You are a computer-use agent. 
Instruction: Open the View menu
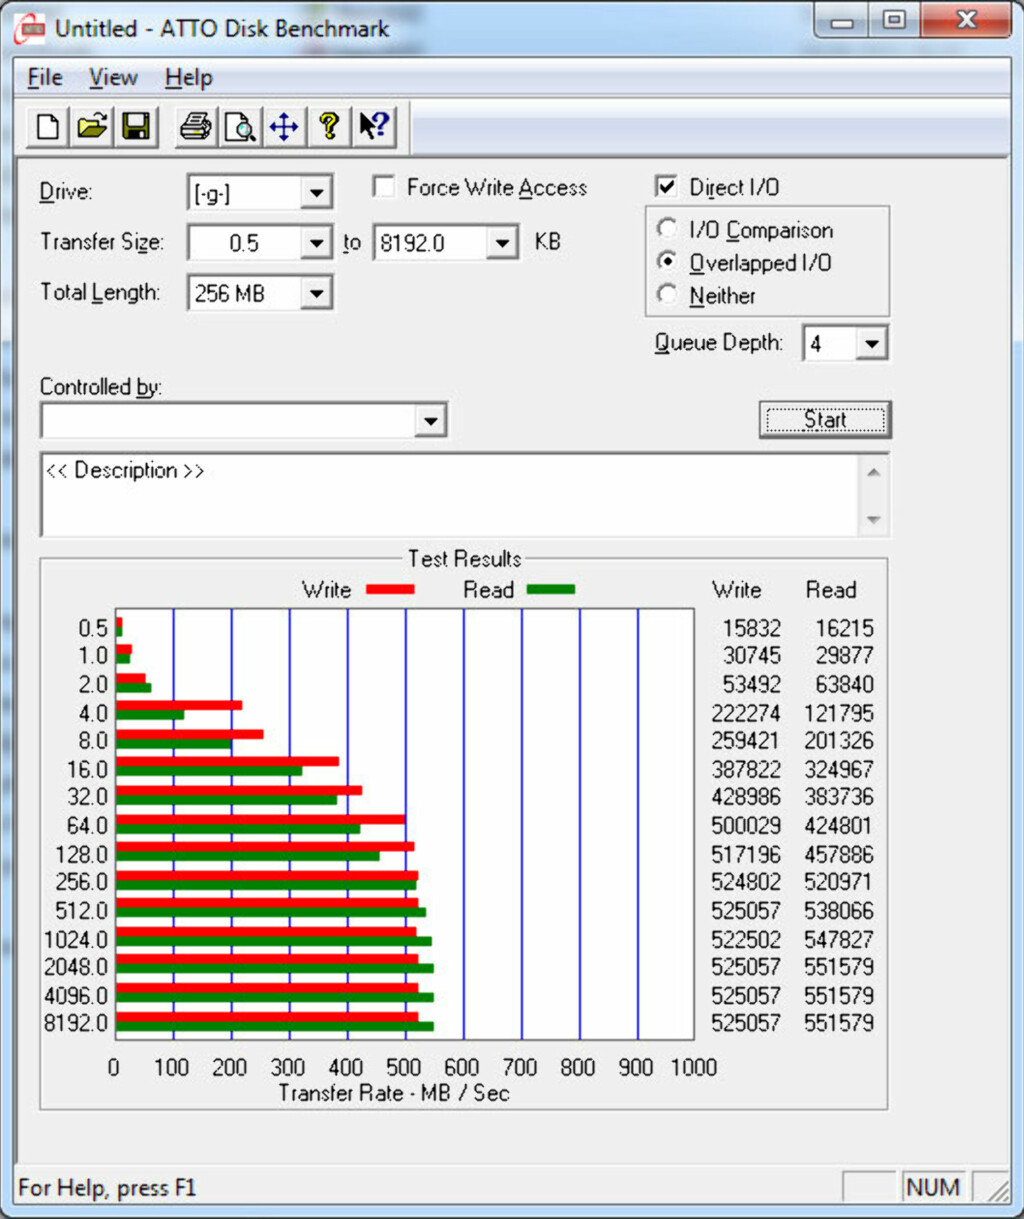coord(113,78)
